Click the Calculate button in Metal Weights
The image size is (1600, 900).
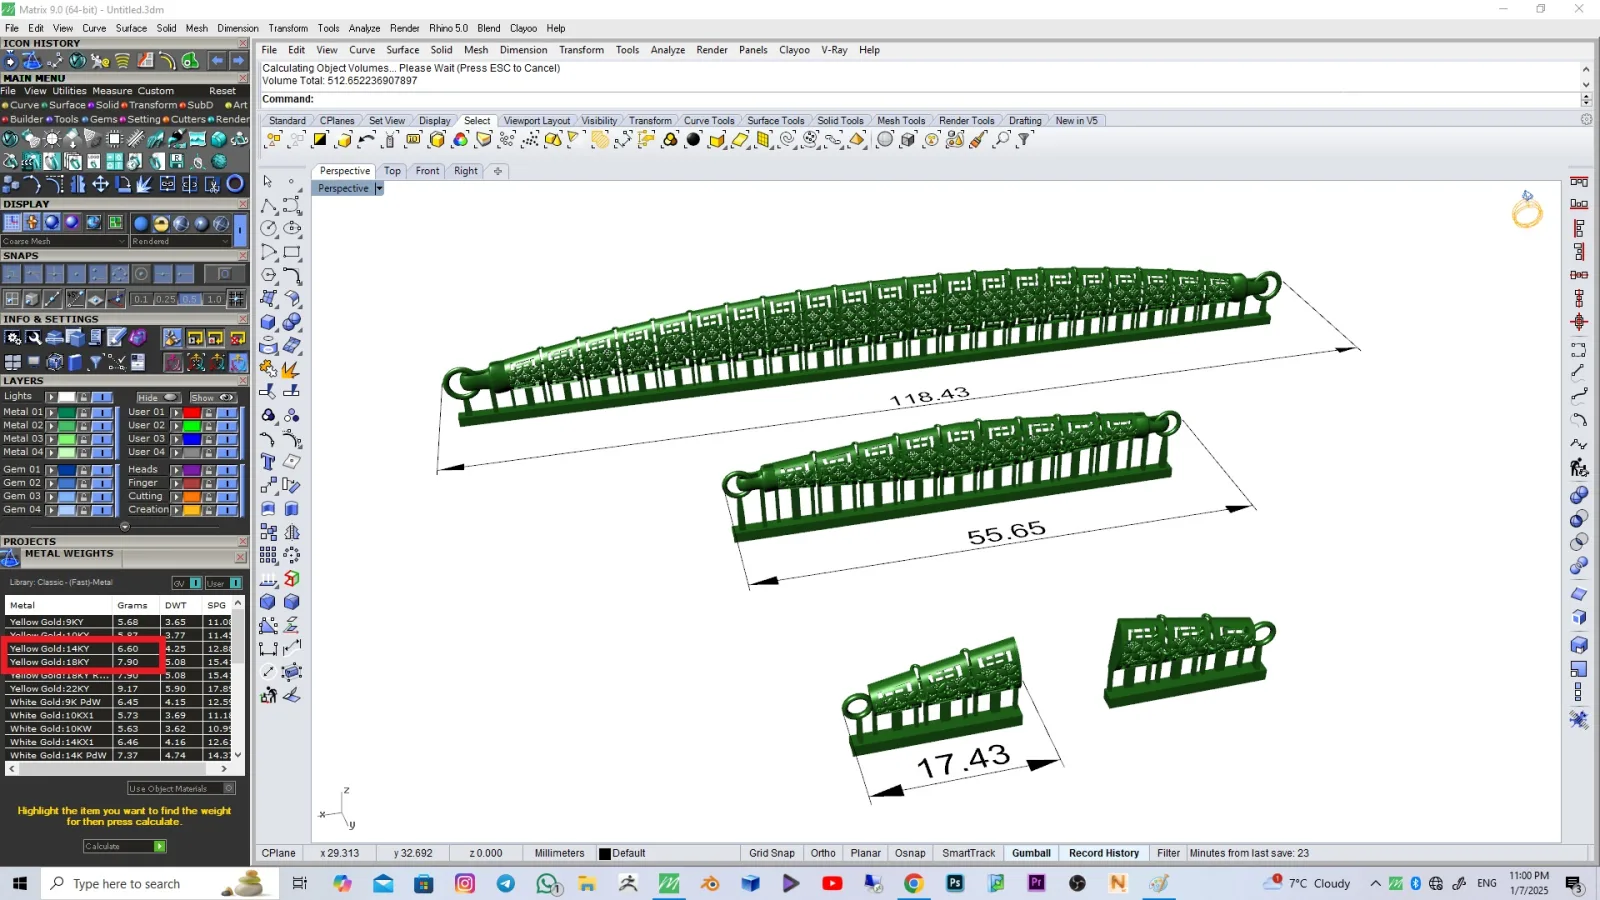(x=125, y=846)
